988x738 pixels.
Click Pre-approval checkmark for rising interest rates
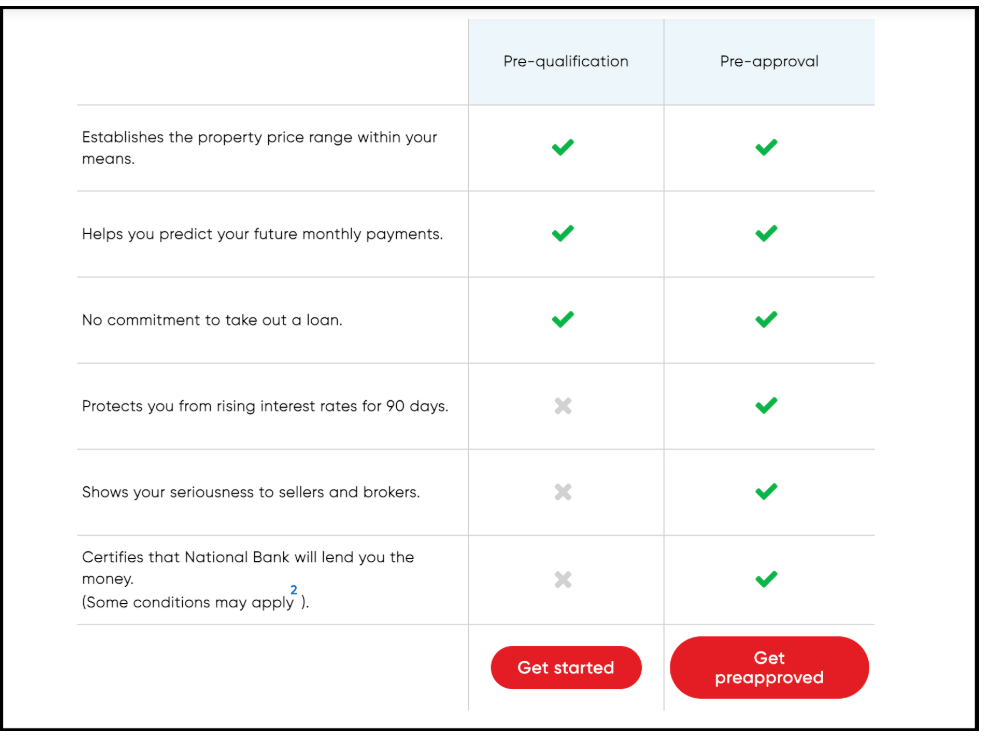coord(766,406)
